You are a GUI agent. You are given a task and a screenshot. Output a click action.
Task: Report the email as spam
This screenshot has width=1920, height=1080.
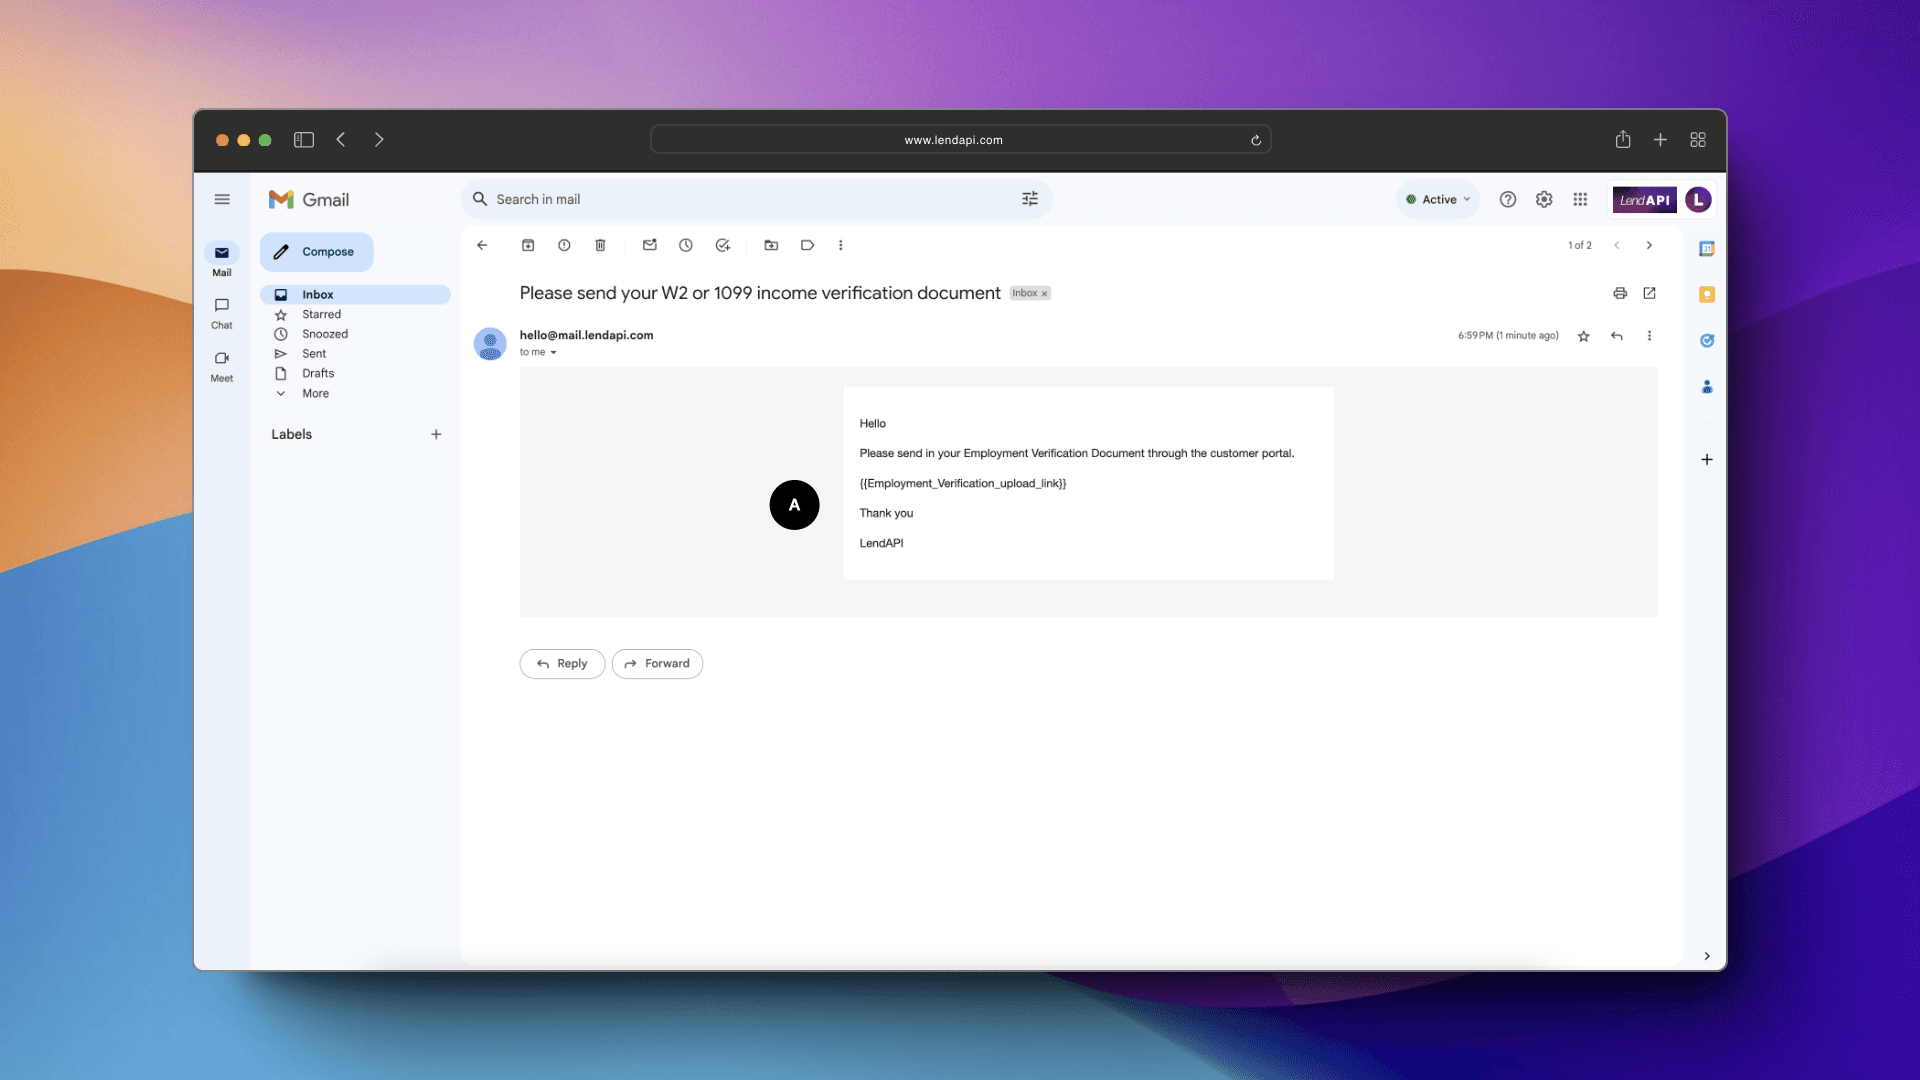(x=565, y=245)
